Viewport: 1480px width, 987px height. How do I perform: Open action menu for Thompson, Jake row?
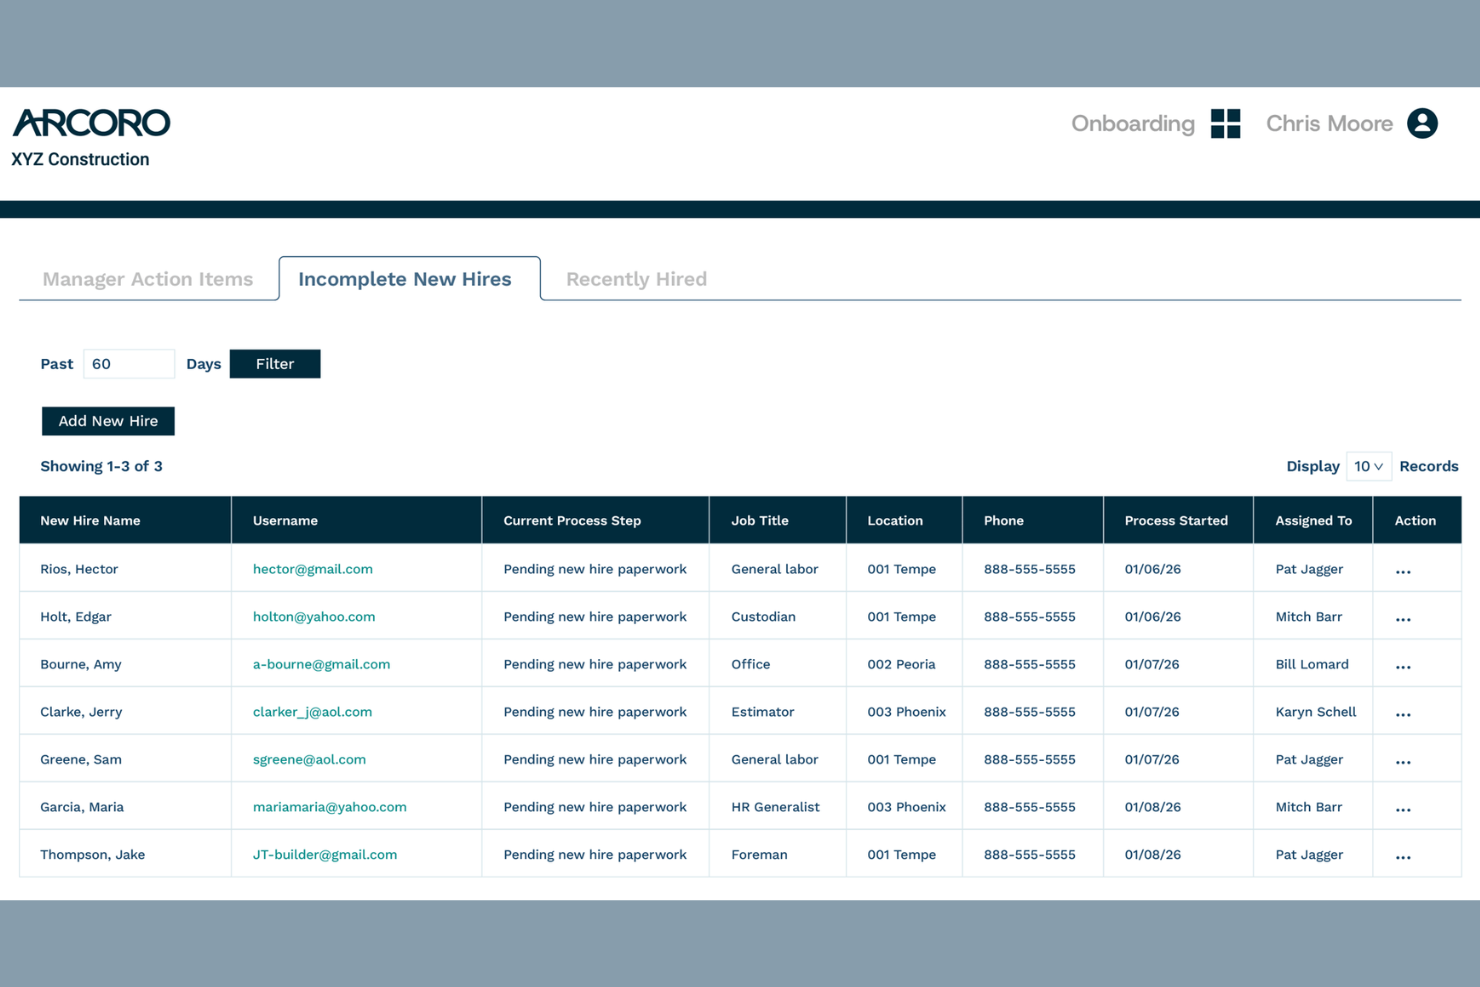1403,857
